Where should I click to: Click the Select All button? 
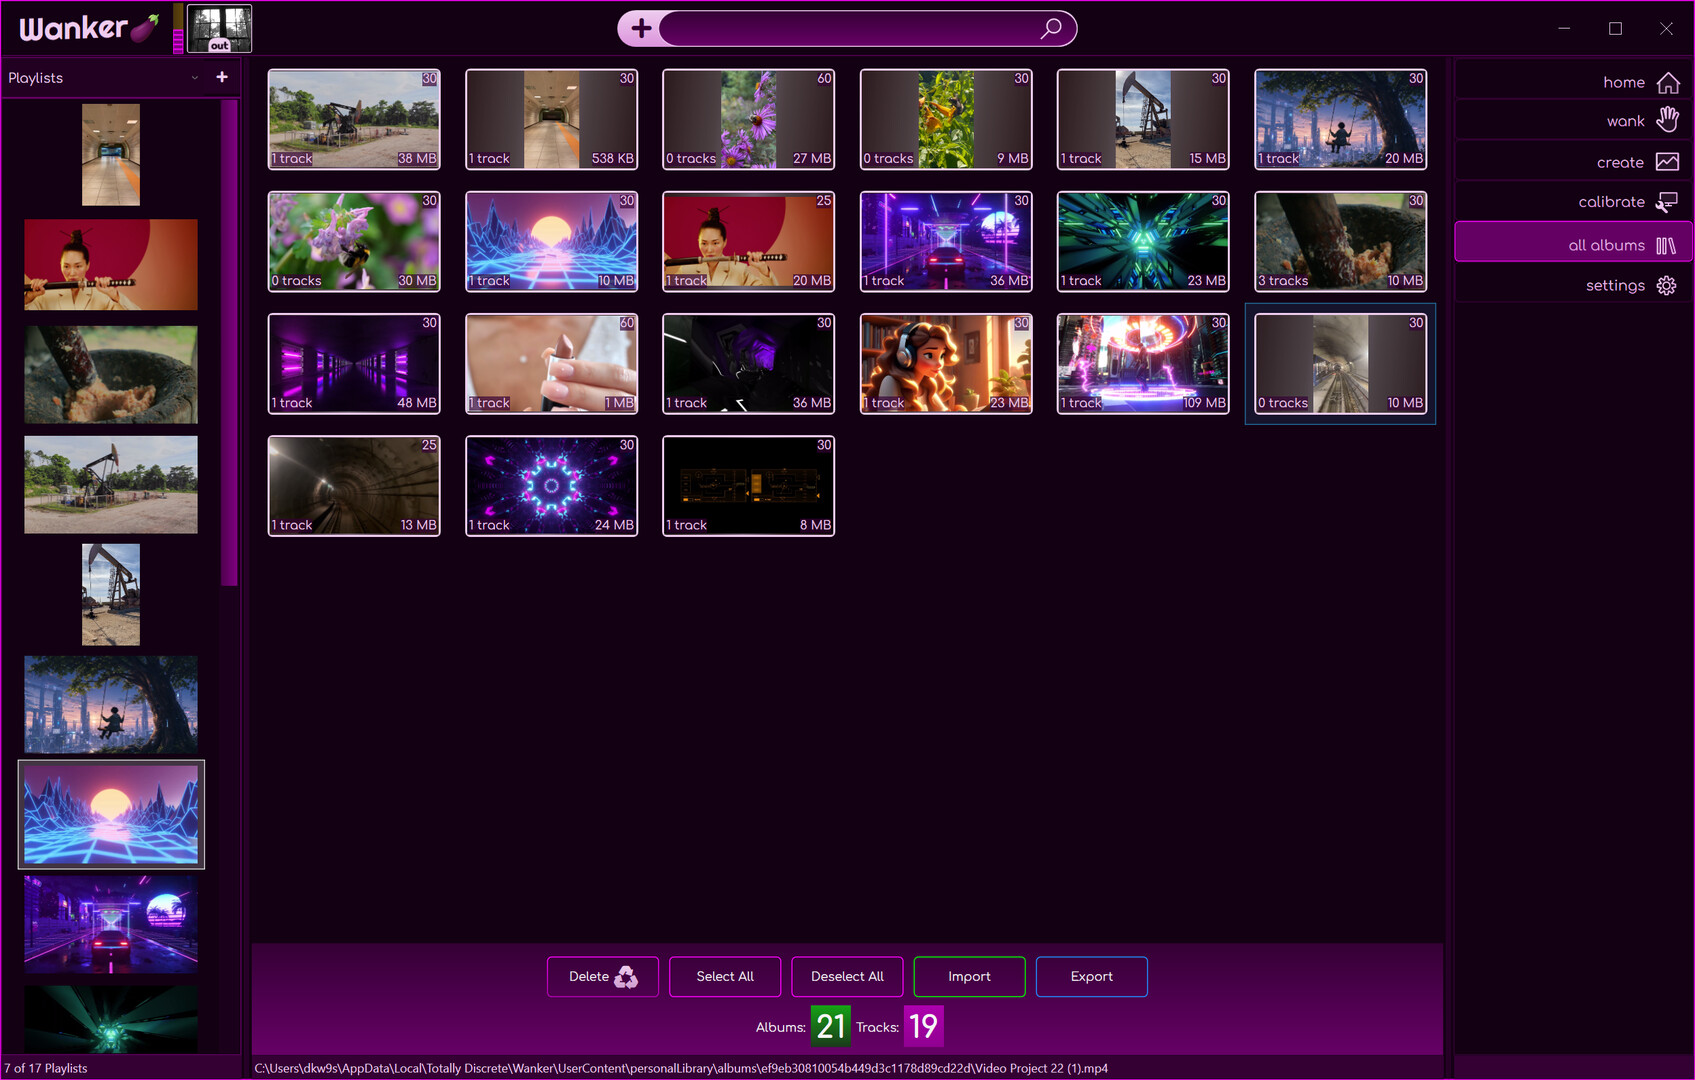[x=725, y=977]
